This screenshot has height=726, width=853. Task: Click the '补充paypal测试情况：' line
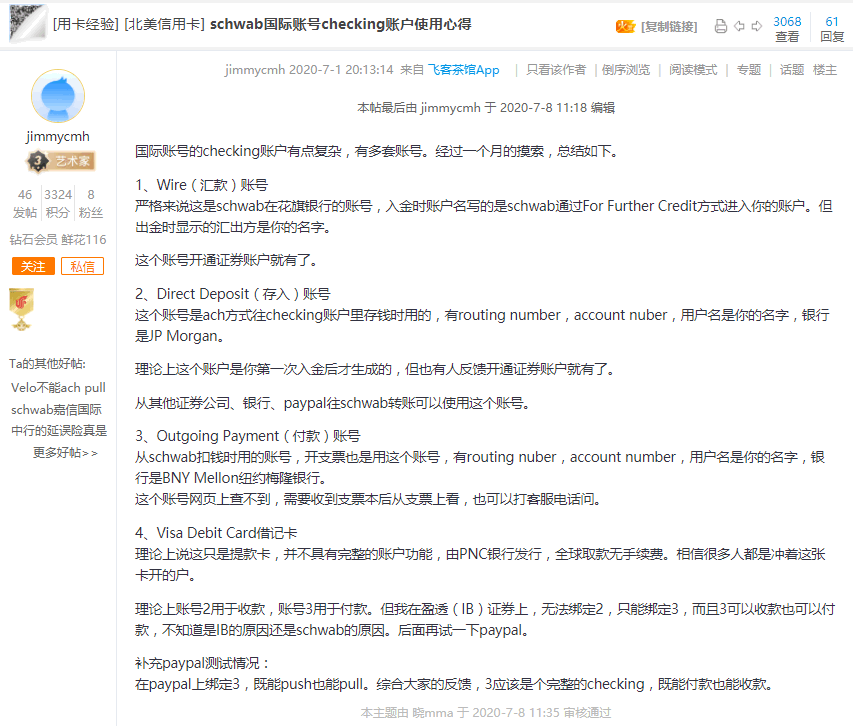202,663
